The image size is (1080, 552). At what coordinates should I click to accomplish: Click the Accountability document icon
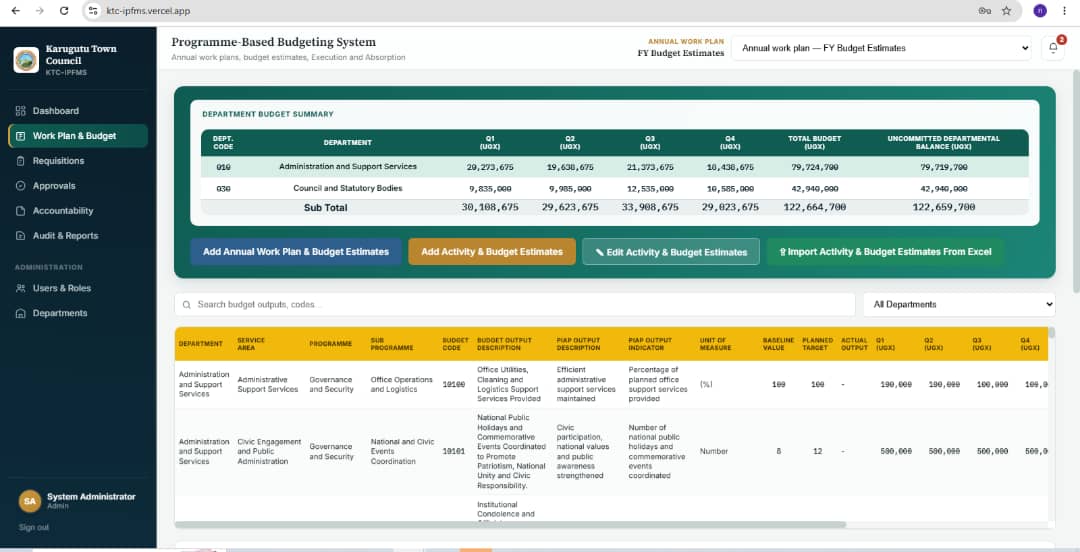point(20,211)
